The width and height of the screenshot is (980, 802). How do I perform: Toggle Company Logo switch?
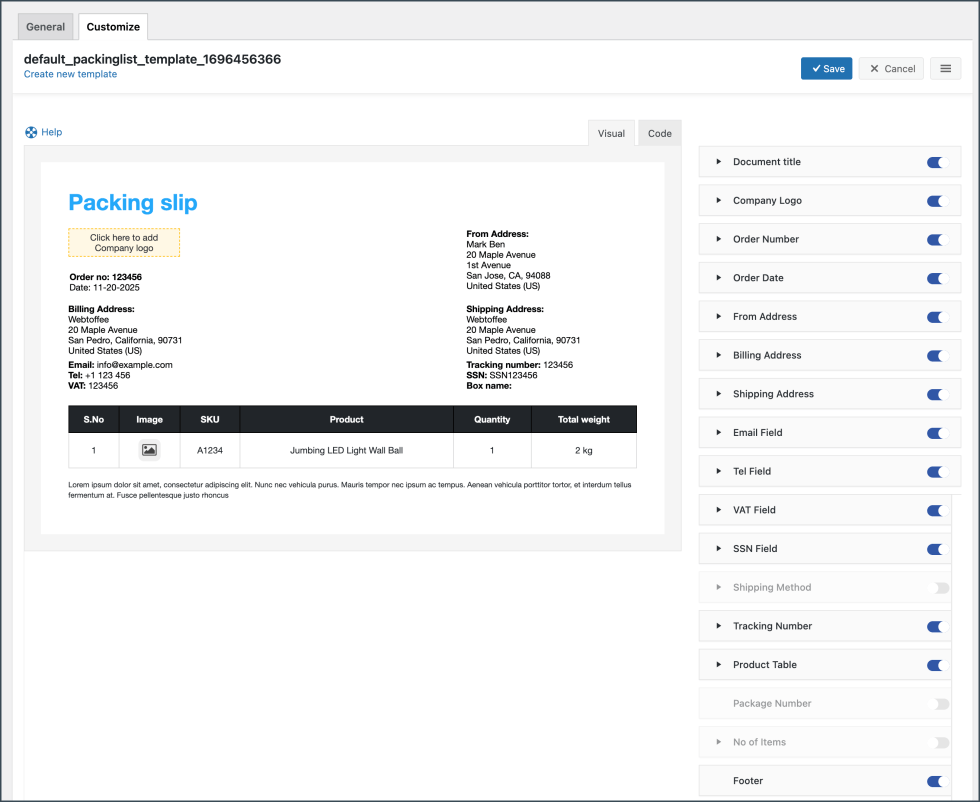tap(938, 201)
